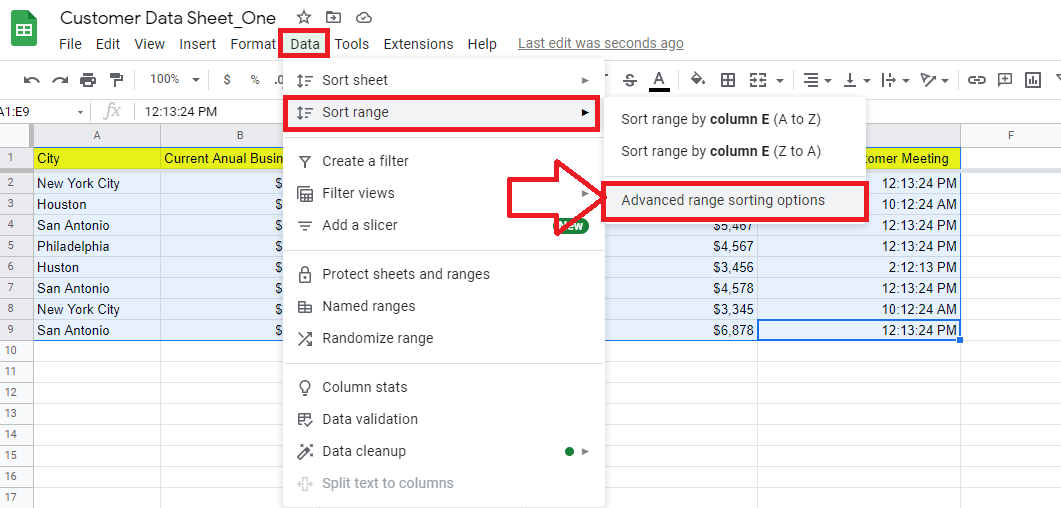The height and width of the screenshot is (508, 1061).
Task: Click cell A2 containing New York City
Action: (96, 183)
